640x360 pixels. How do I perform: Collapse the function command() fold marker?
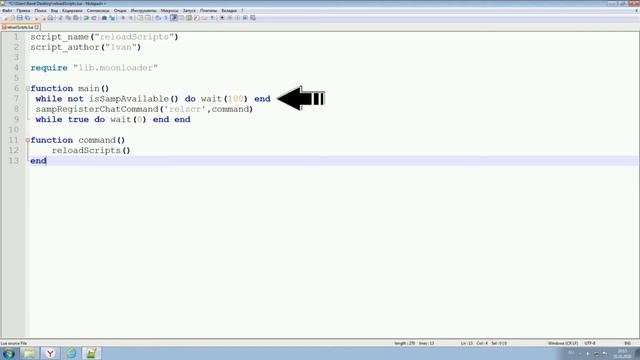tap(28, 140)
